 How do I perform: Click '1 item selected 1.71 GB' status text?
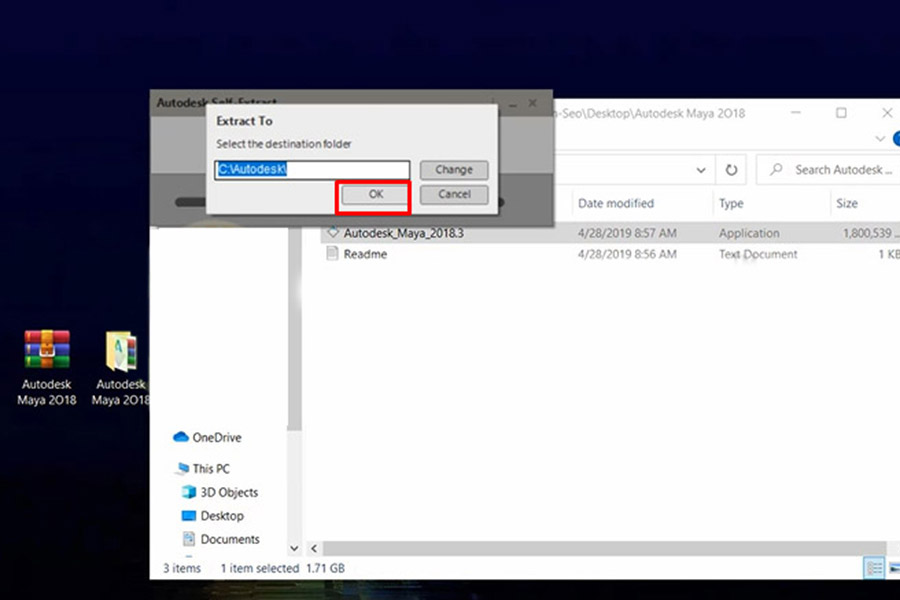(282, 568)
